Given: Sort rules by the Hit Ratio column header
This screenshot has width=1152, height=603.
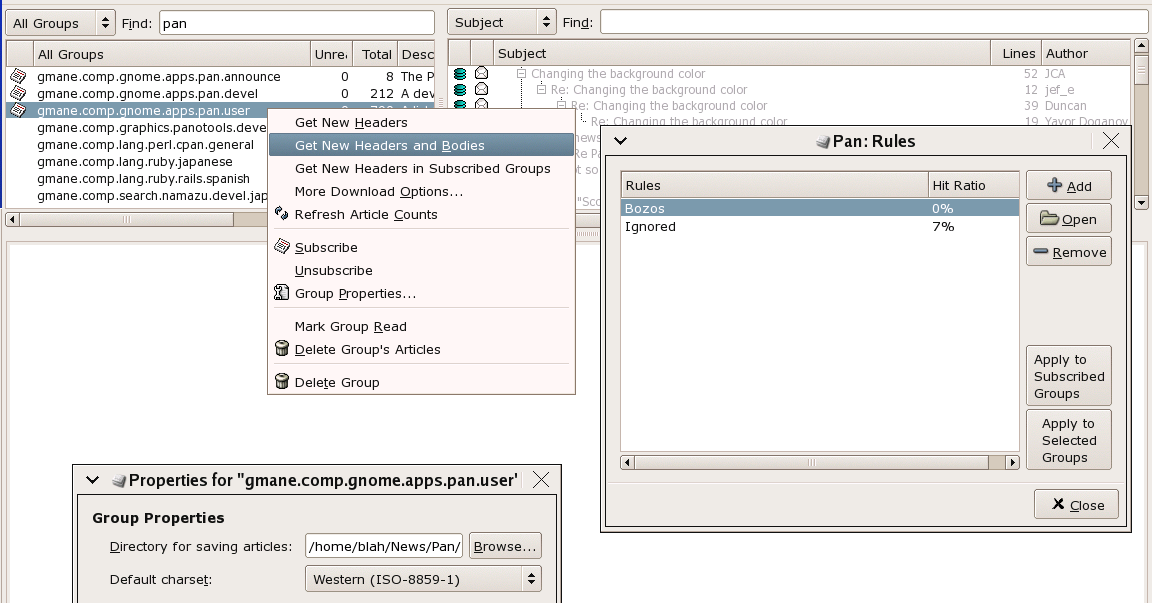Looking at the screenshot, I should point(973,185).
